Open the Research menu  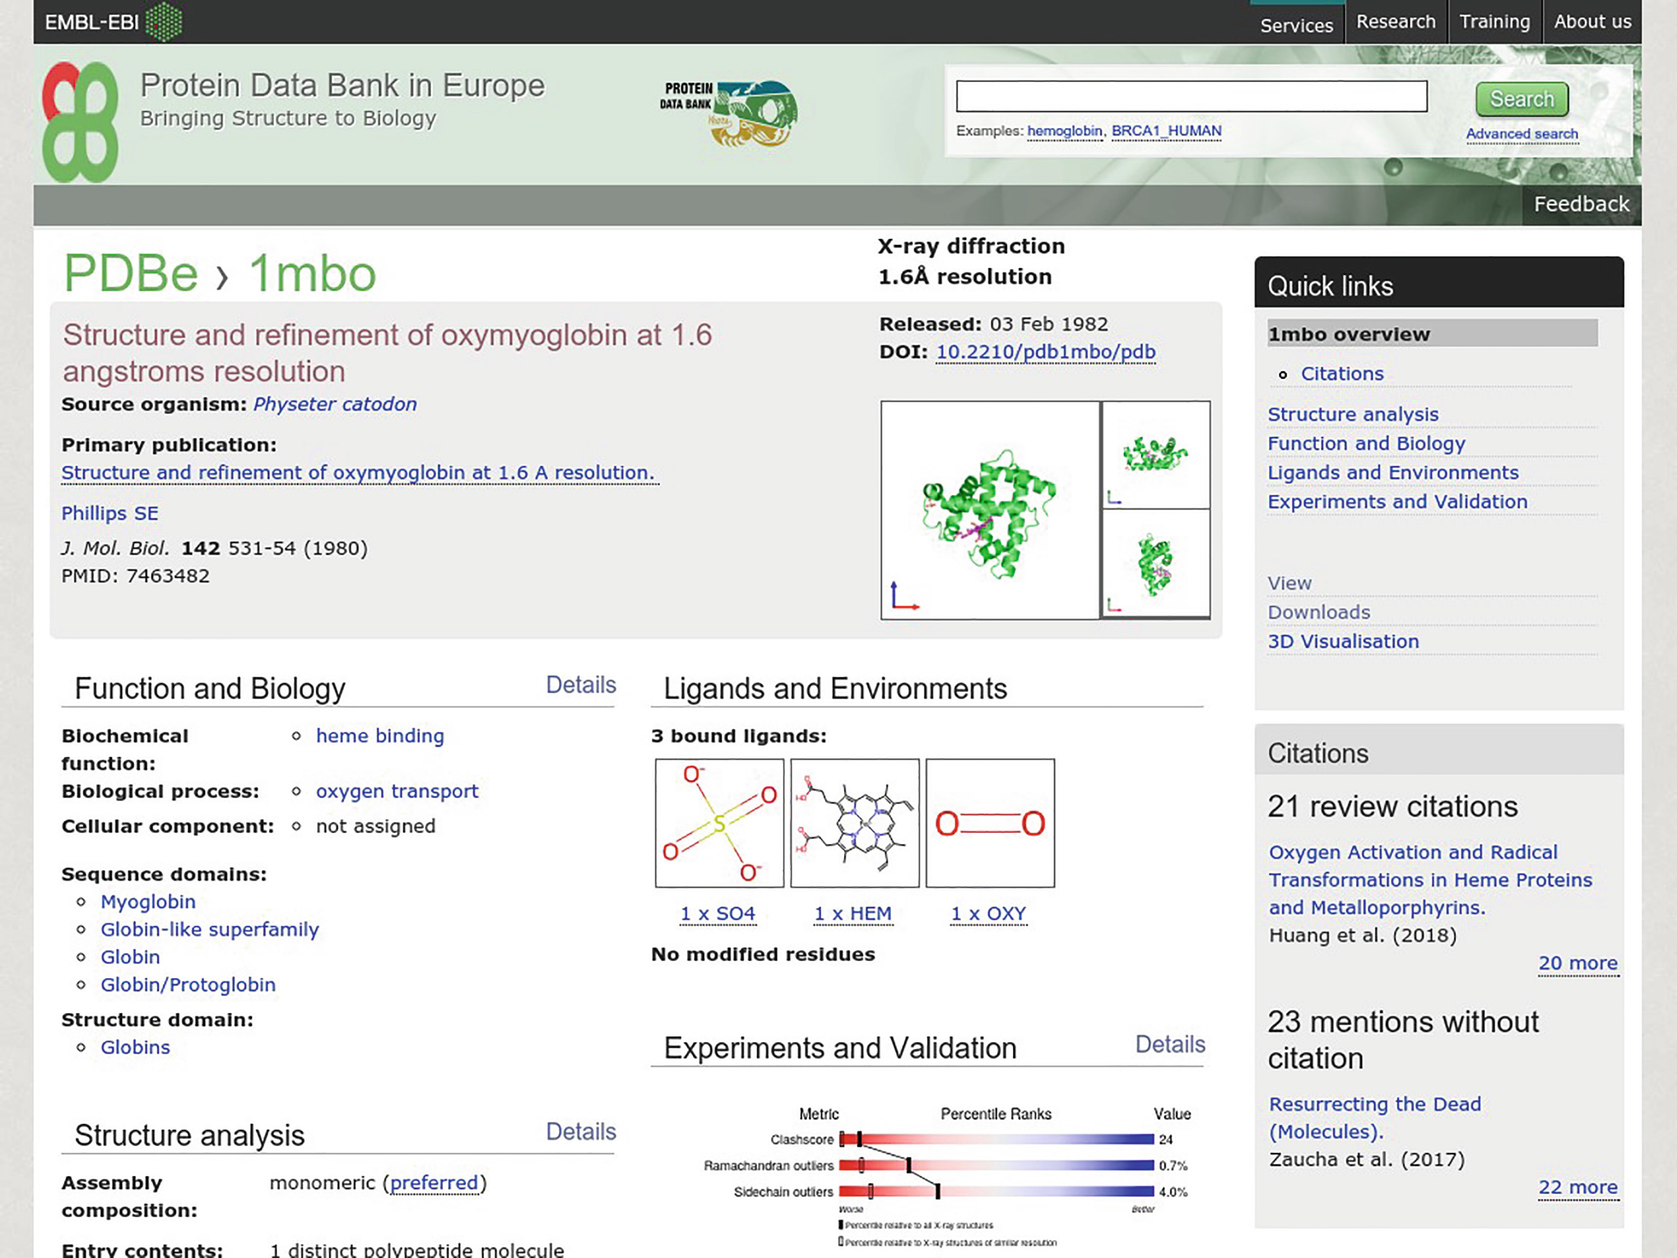[x=1396, y=22]
